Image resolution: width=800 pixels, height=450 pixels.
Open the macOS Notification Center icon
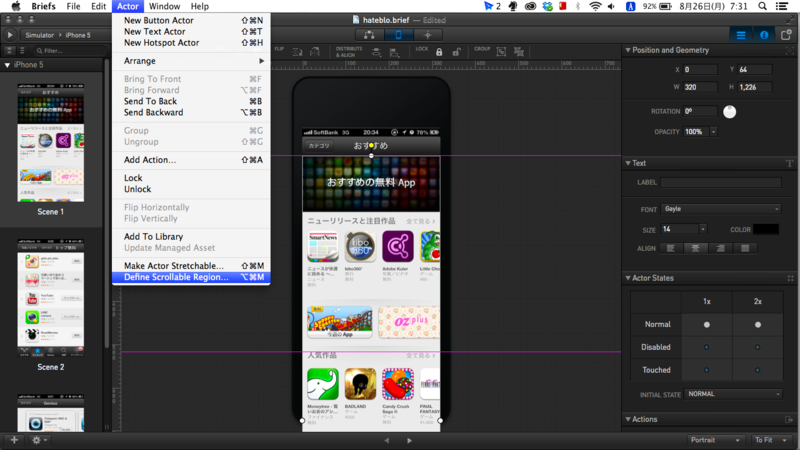pyautogui.click(x=782, y=6)
